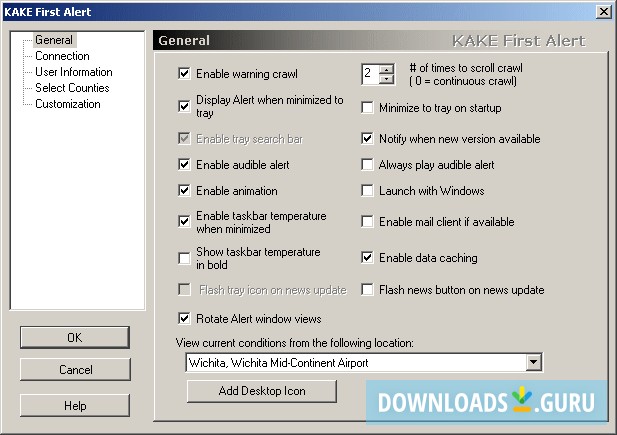The width and height of the screenshot is (617, 435).
Task: Click the Cancel button
Action: click(75, 370)
